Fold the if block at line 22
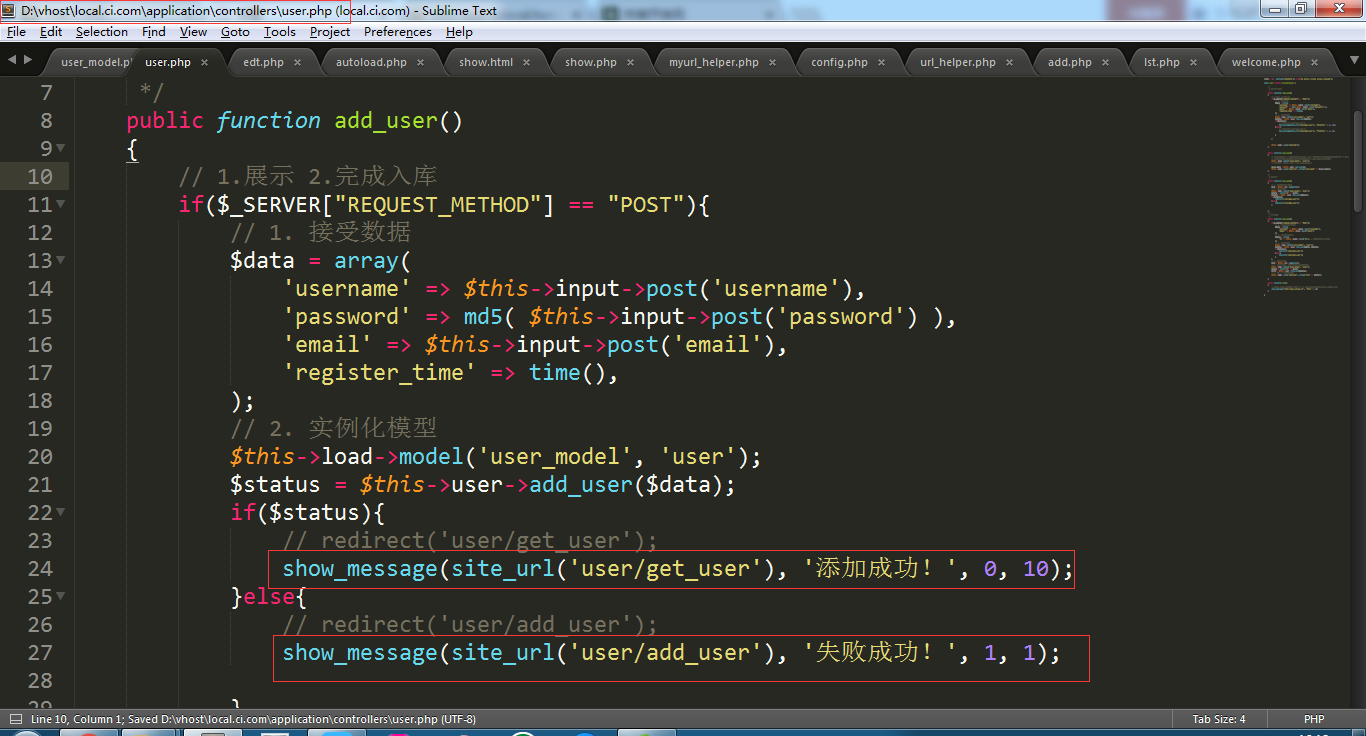This screenshot has height=736, width=1366. click(x=61, y=513)
